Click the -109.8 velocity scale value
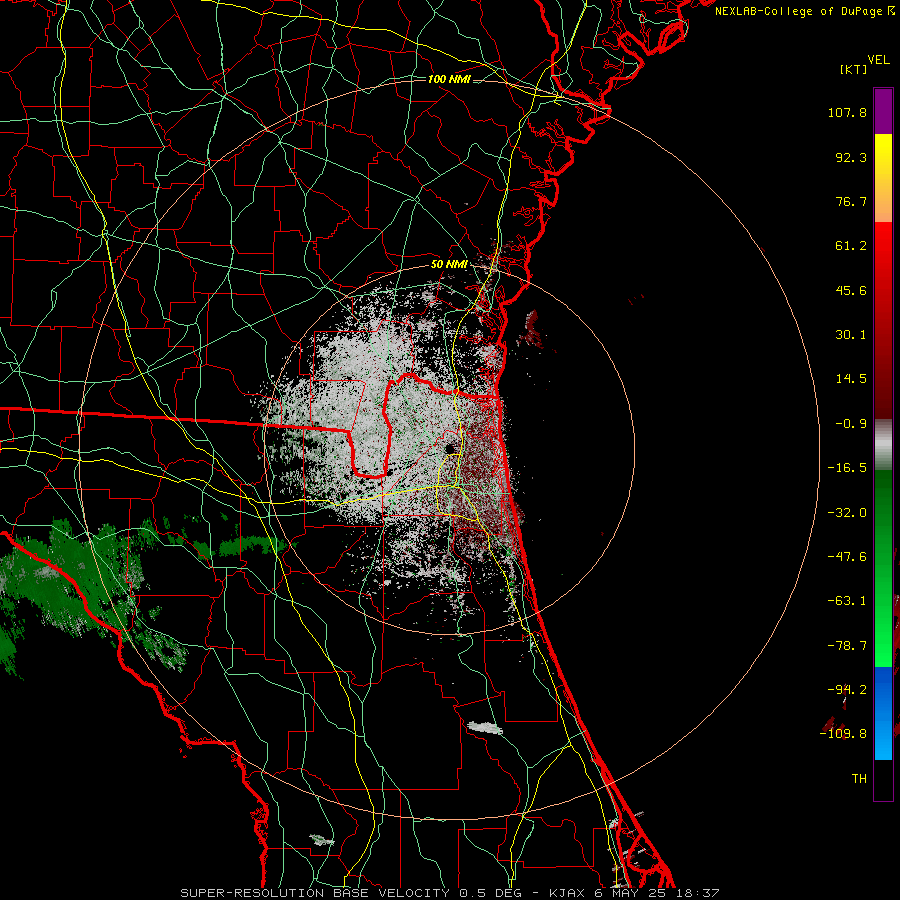Viewport: 900px width, 900px height. tap(843, 734)
